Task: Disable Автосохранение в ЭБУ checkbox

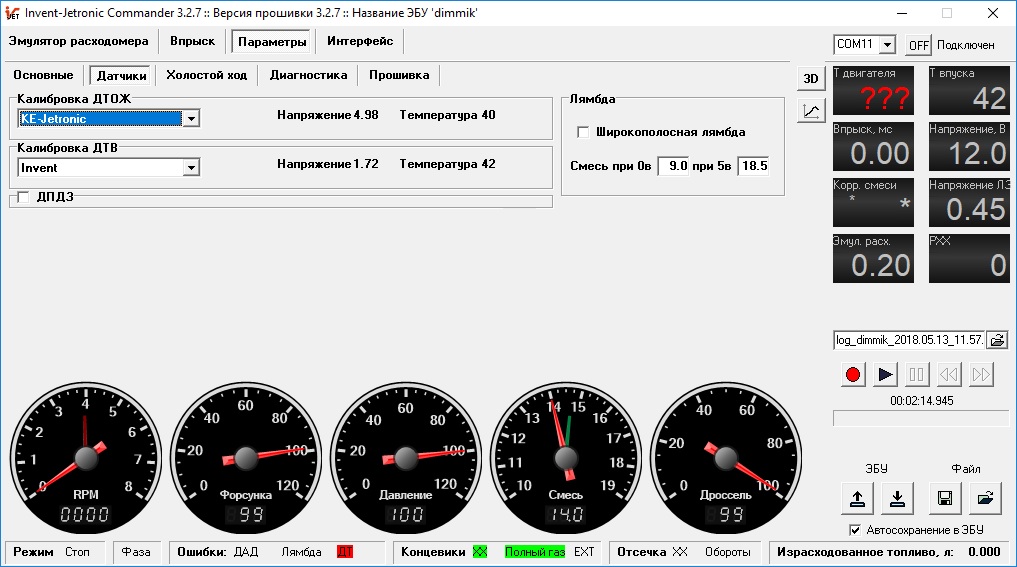Action: (x=855, y=530)
